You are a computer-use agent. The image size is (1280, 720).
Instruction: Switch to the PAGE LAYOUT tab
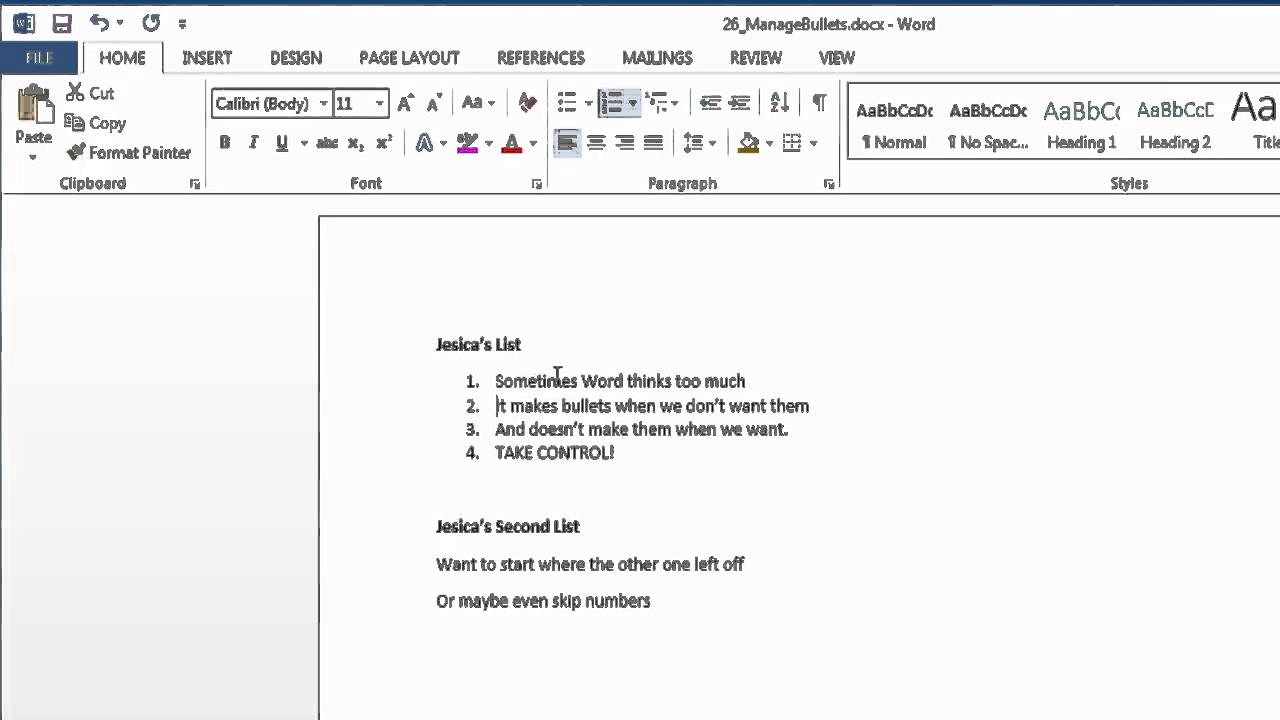click(x=409, y=58)
